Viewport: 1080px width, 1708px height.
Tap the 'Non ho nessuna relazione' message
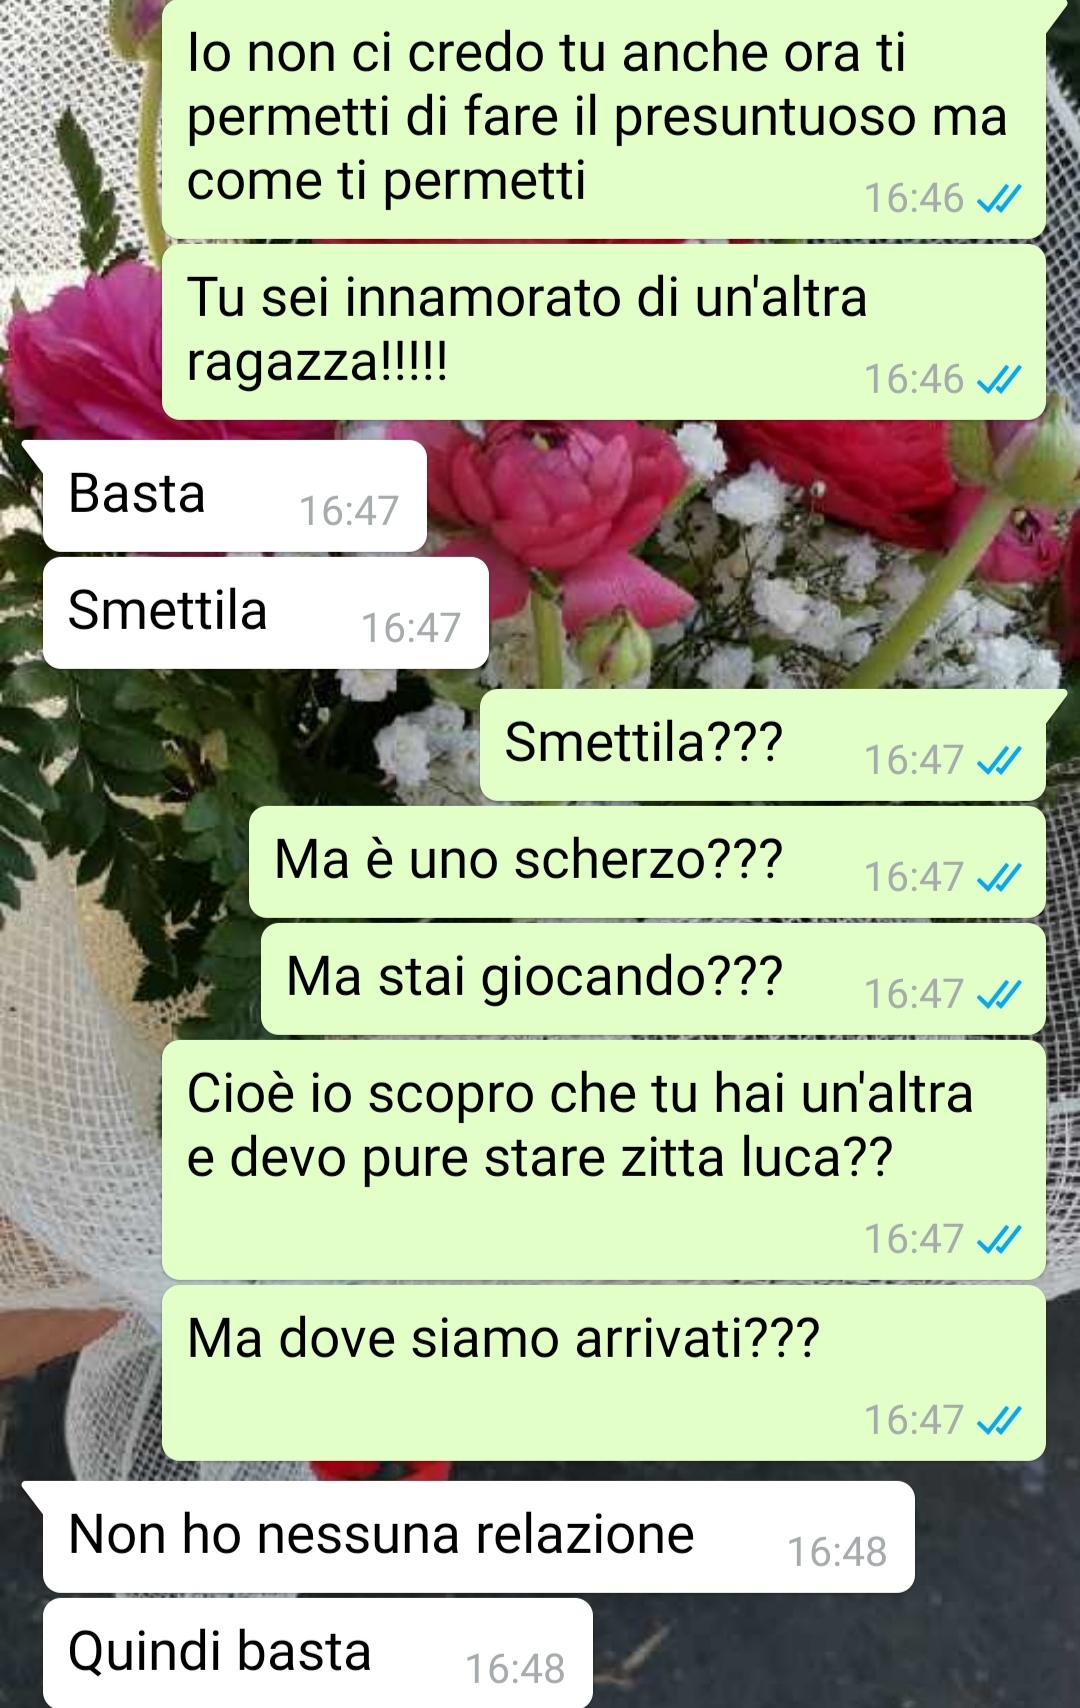tap(478, 1537)
